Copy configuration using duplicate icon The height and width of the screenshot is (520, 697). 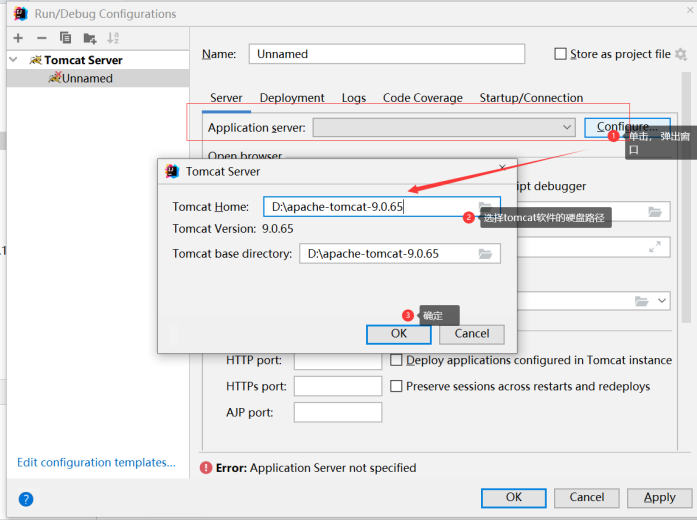click(x=65, y=38)
